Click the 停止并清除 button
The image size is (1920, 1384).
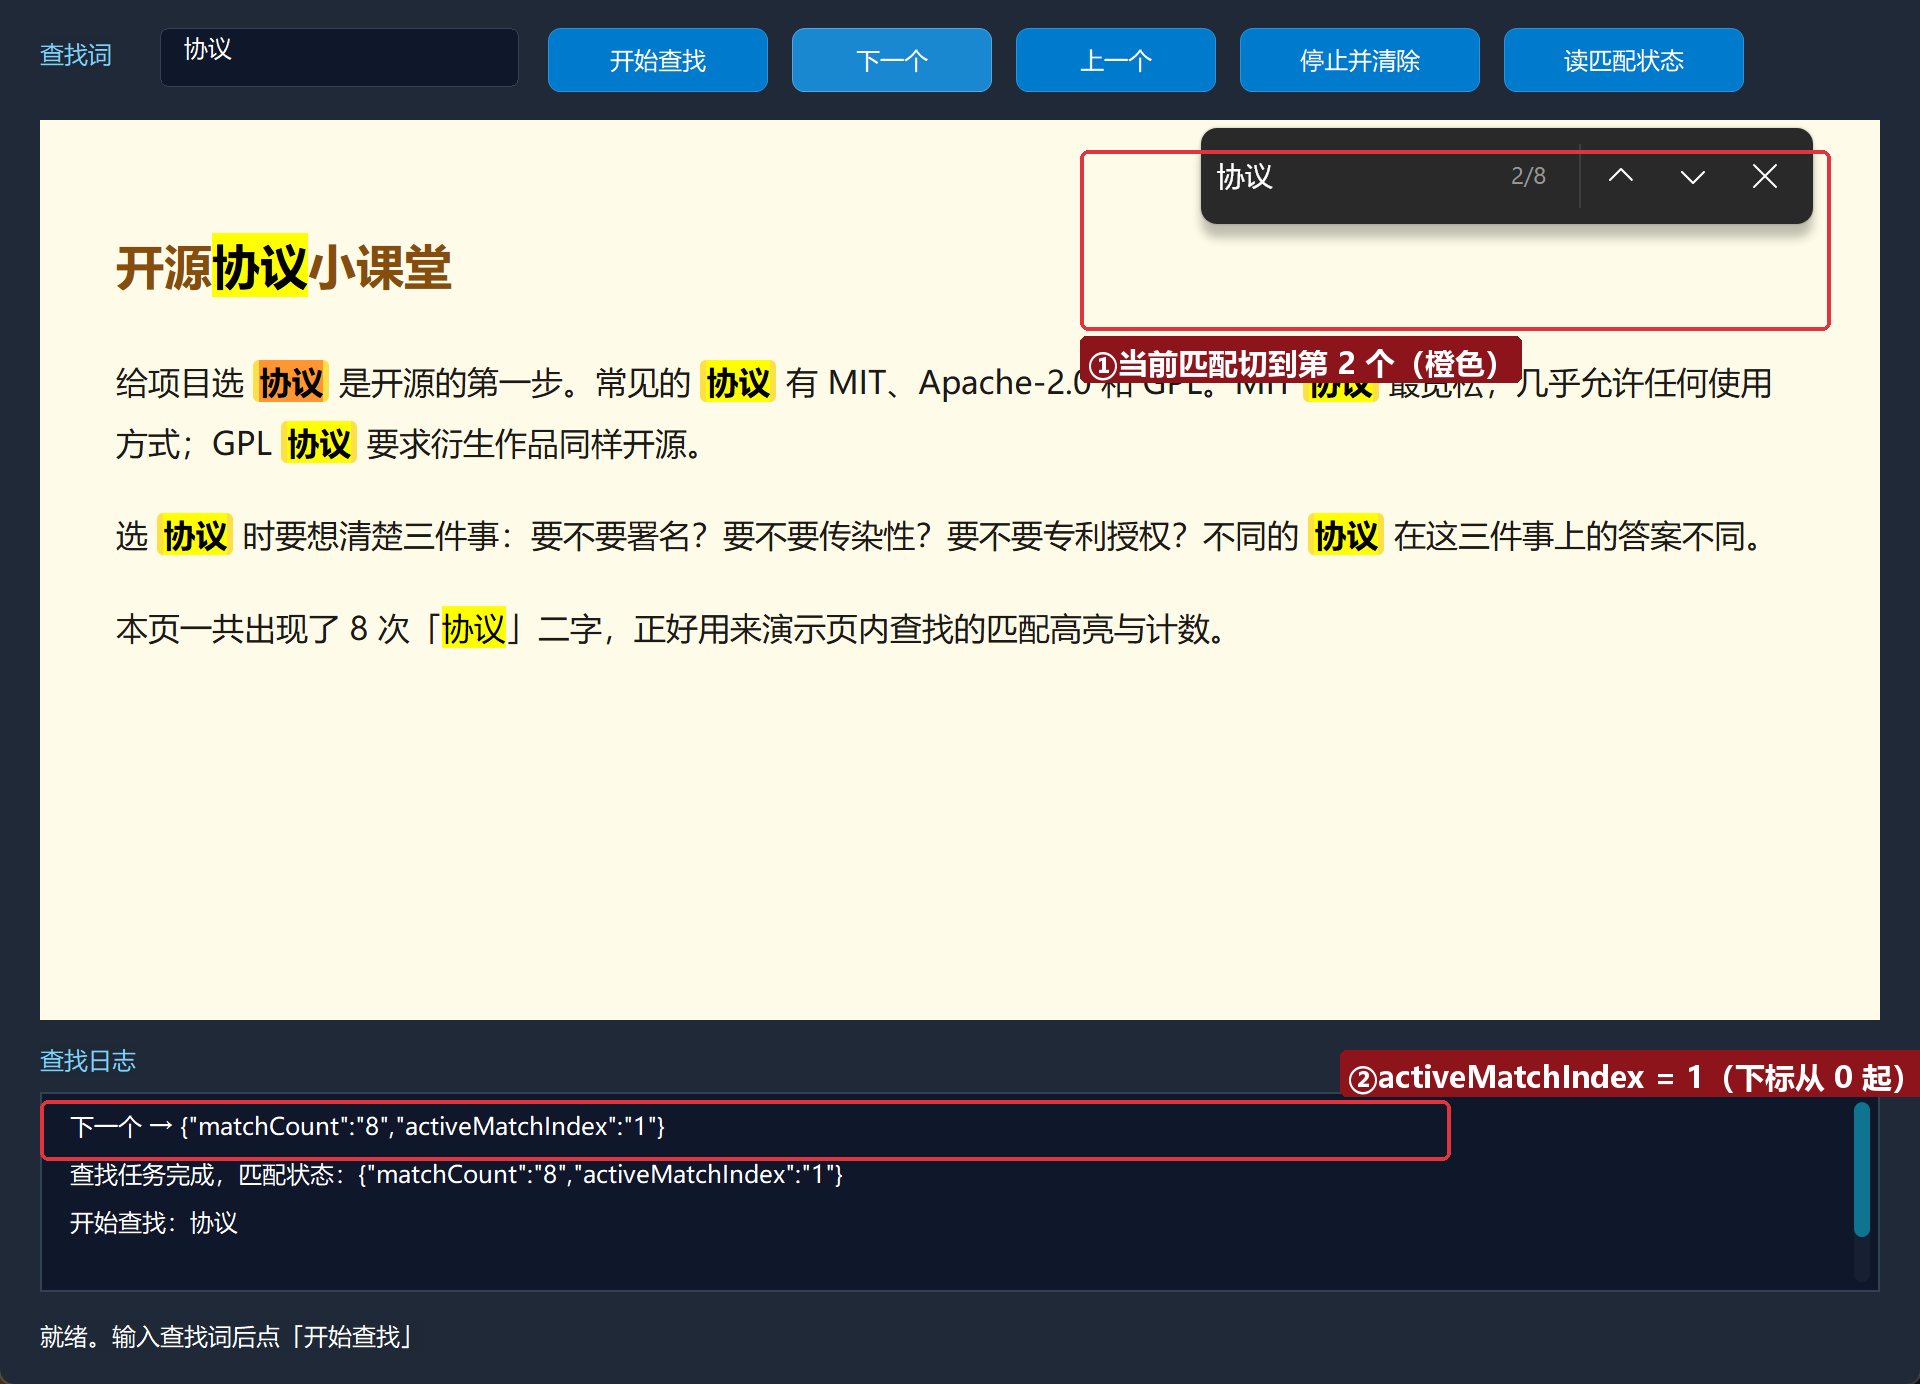pos(1360,60)
